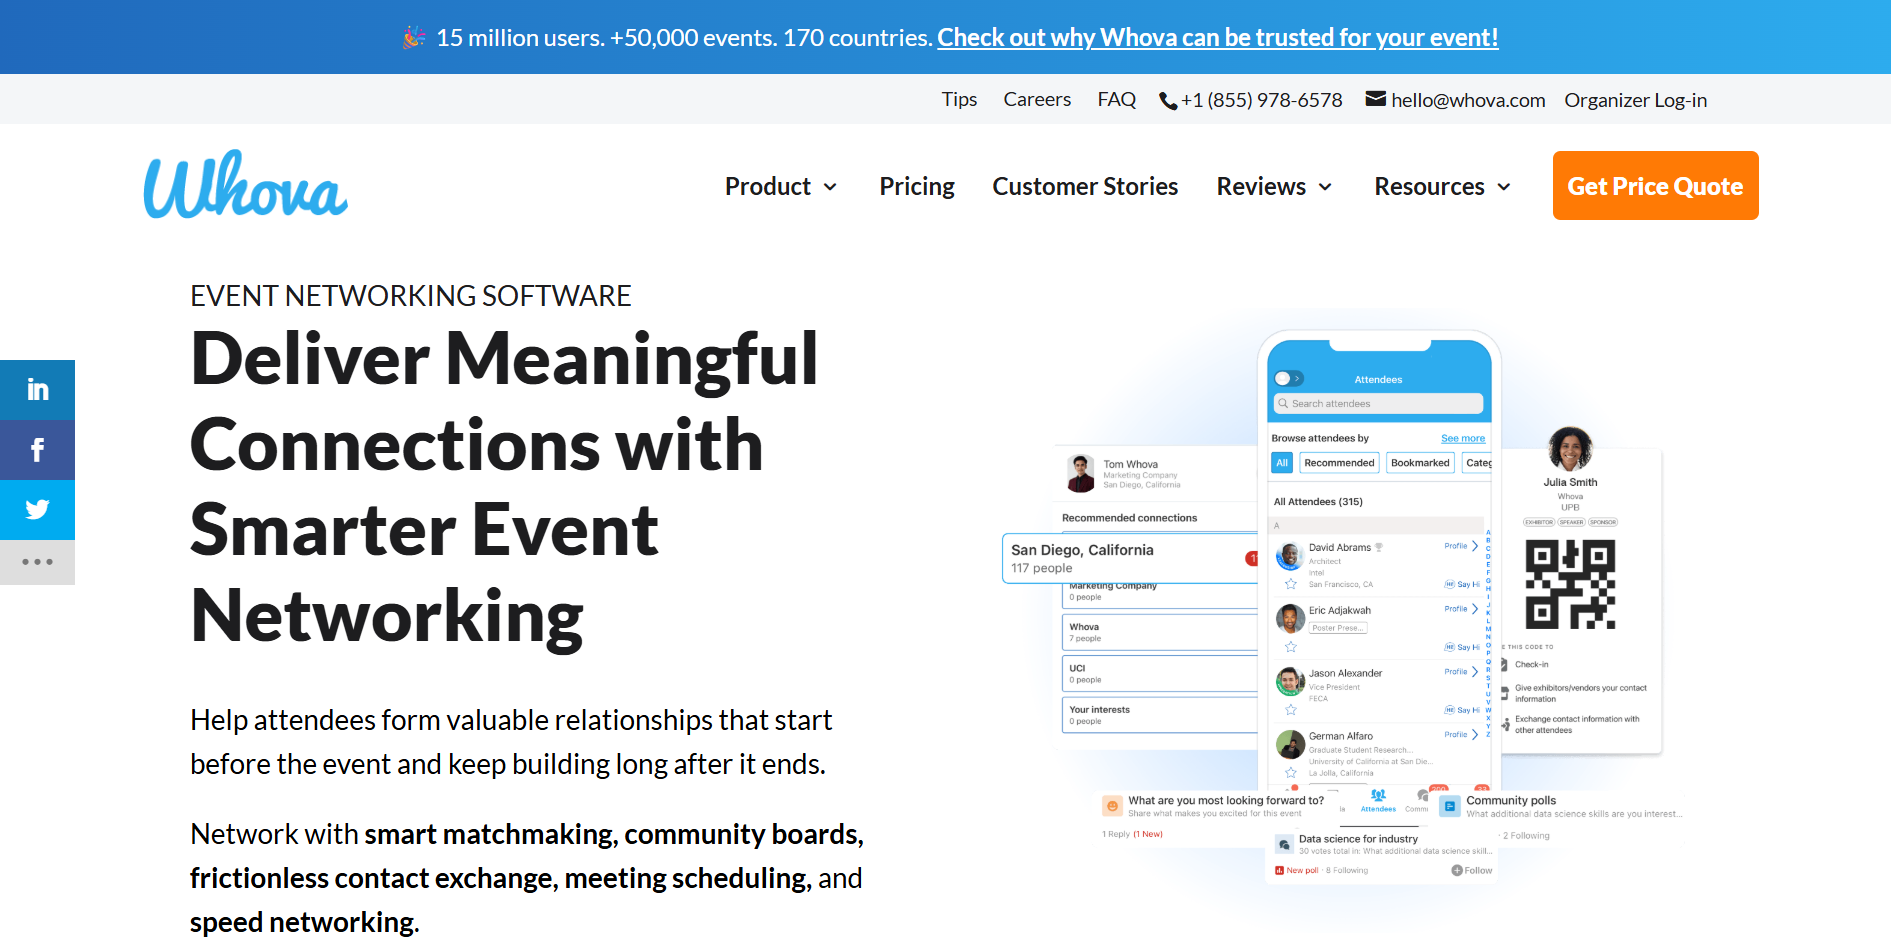This screenshot has height=939, width=1891.
Task: Open Customer Stories from navigation
Action: pos(1085,187)
